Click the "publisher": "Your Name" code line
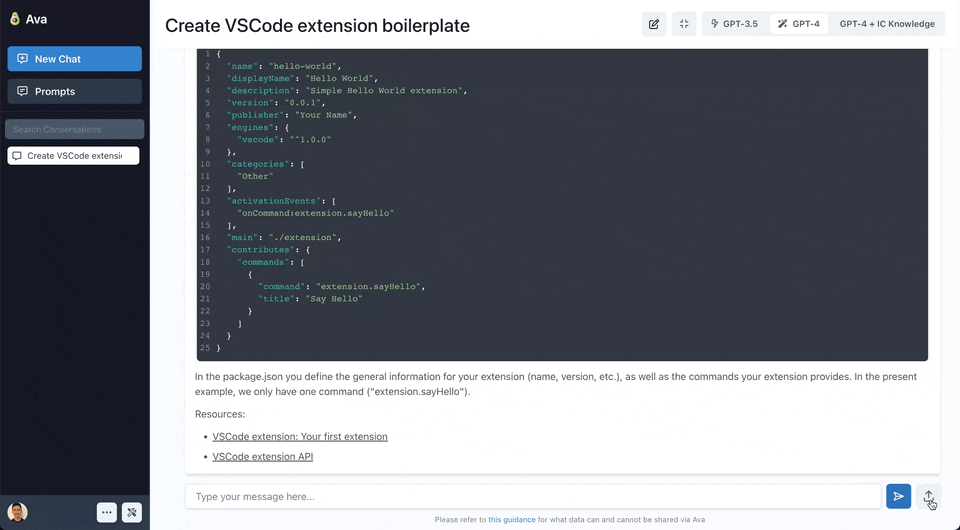Screen dimensions: 960x530 tap(291, 115)
